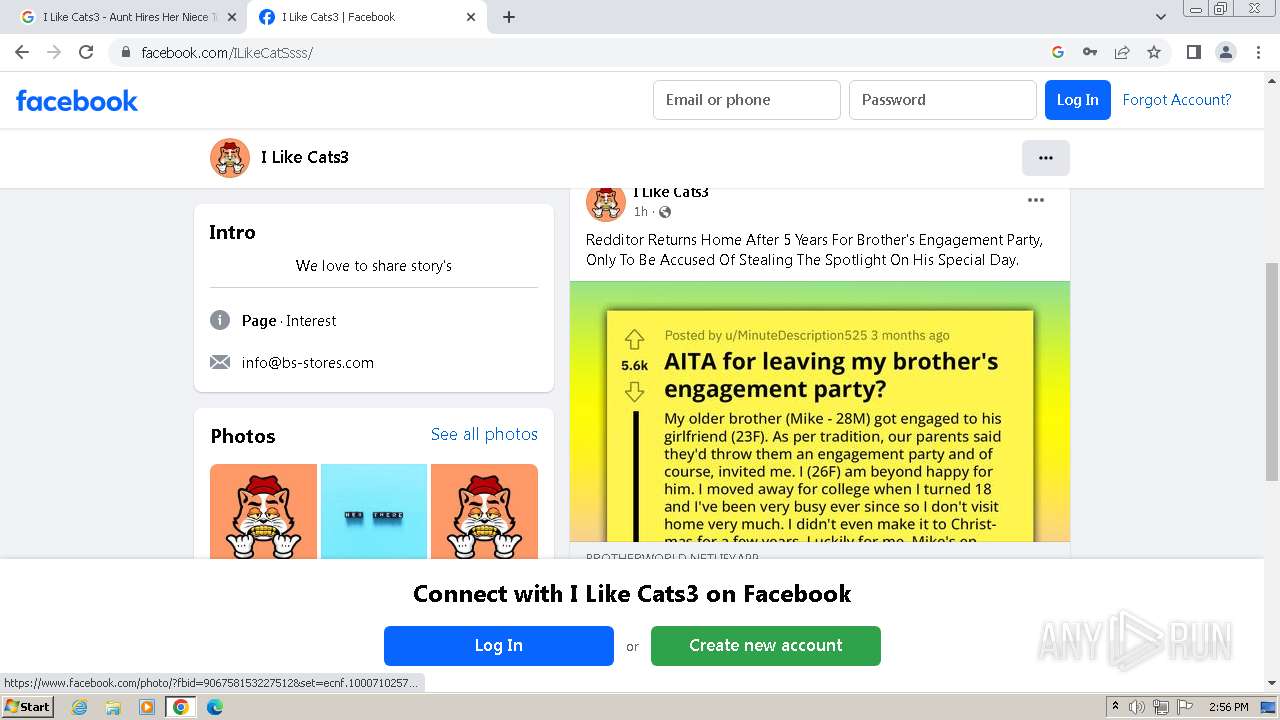
Task: Toggle the browser side panel icon
Action: 1193,52
